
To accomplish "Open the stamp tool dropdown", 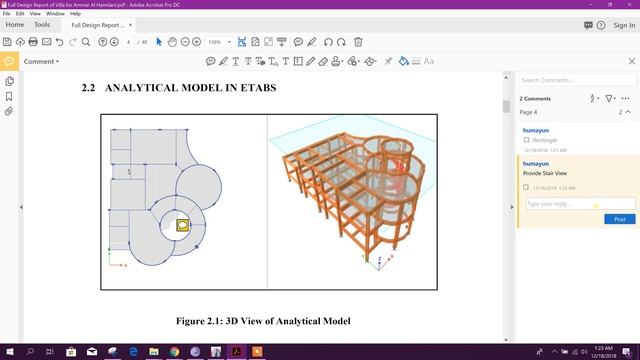I will coord(337,61).
